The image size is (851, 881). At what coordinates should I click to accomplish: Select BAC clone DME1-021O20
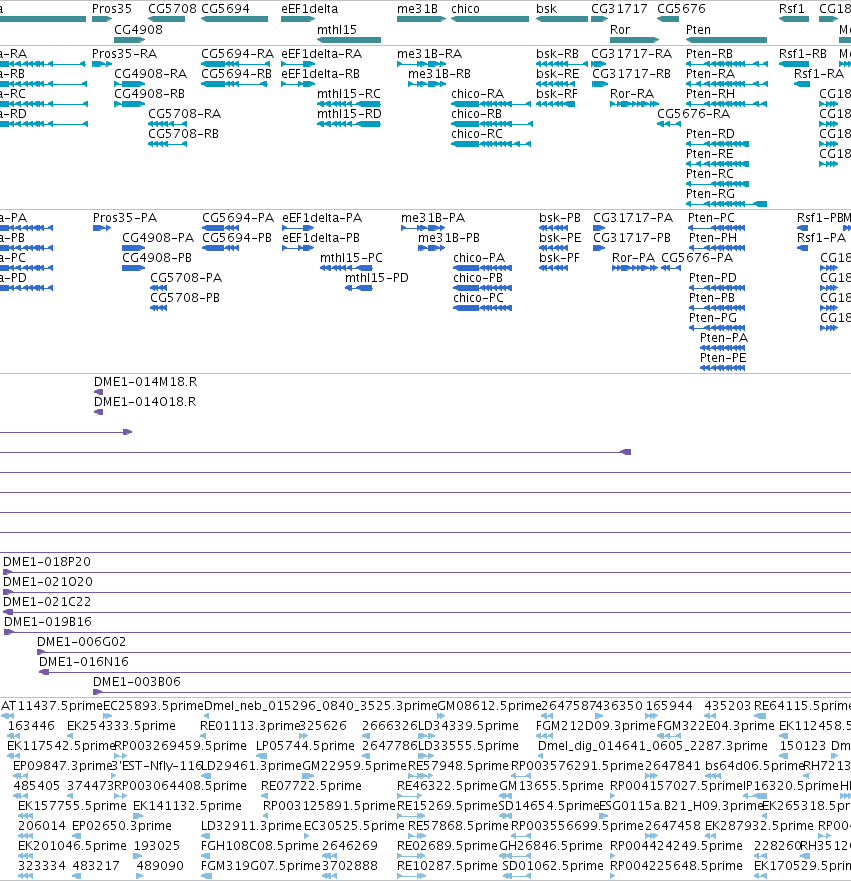click(427, 592)
